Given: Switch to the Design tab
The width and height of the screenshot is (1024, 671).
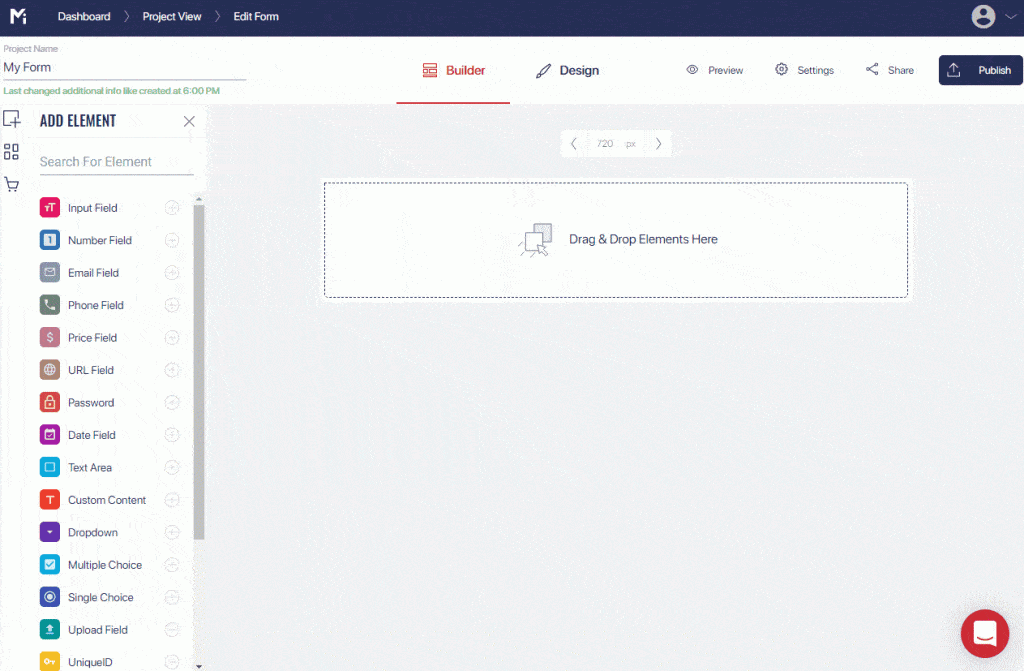Looking at the screenshot, I should (x=567, y=71).
